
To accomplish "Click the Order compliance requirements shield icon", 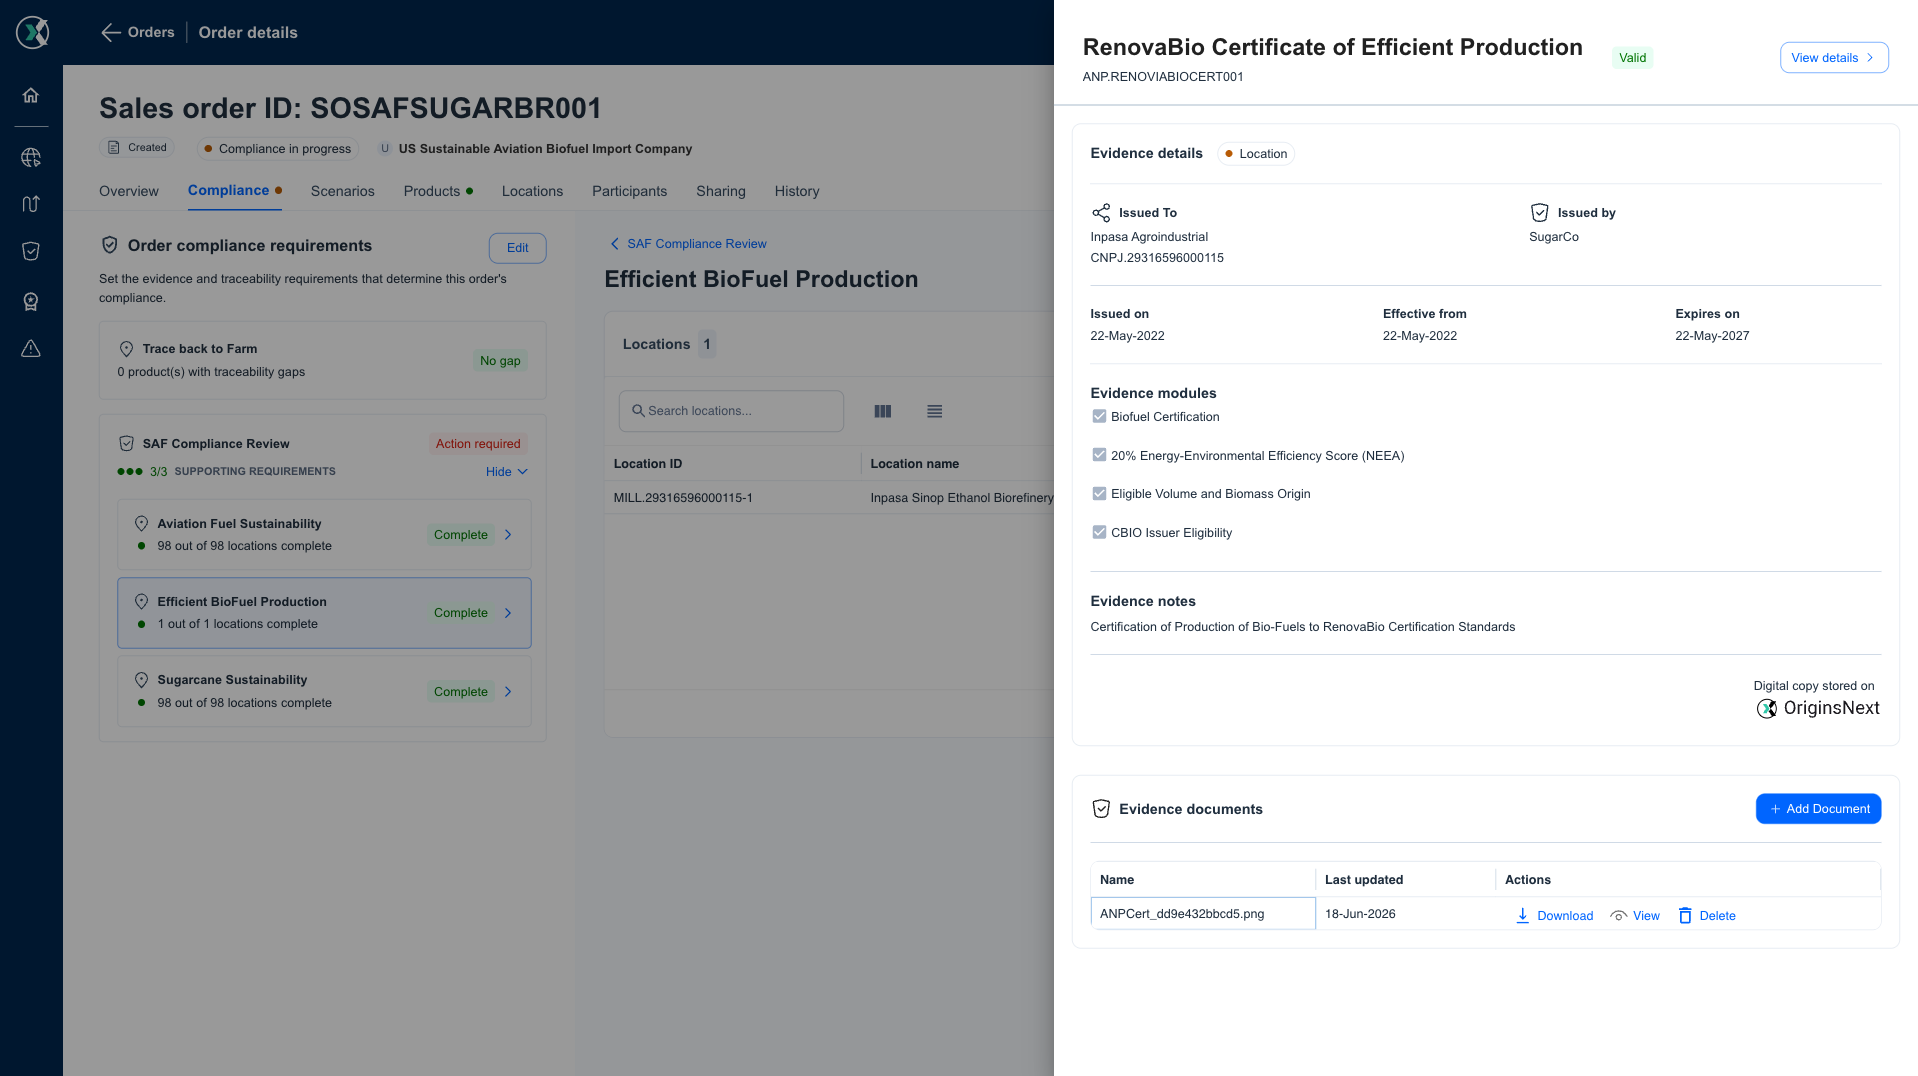I will coord(110,245).
